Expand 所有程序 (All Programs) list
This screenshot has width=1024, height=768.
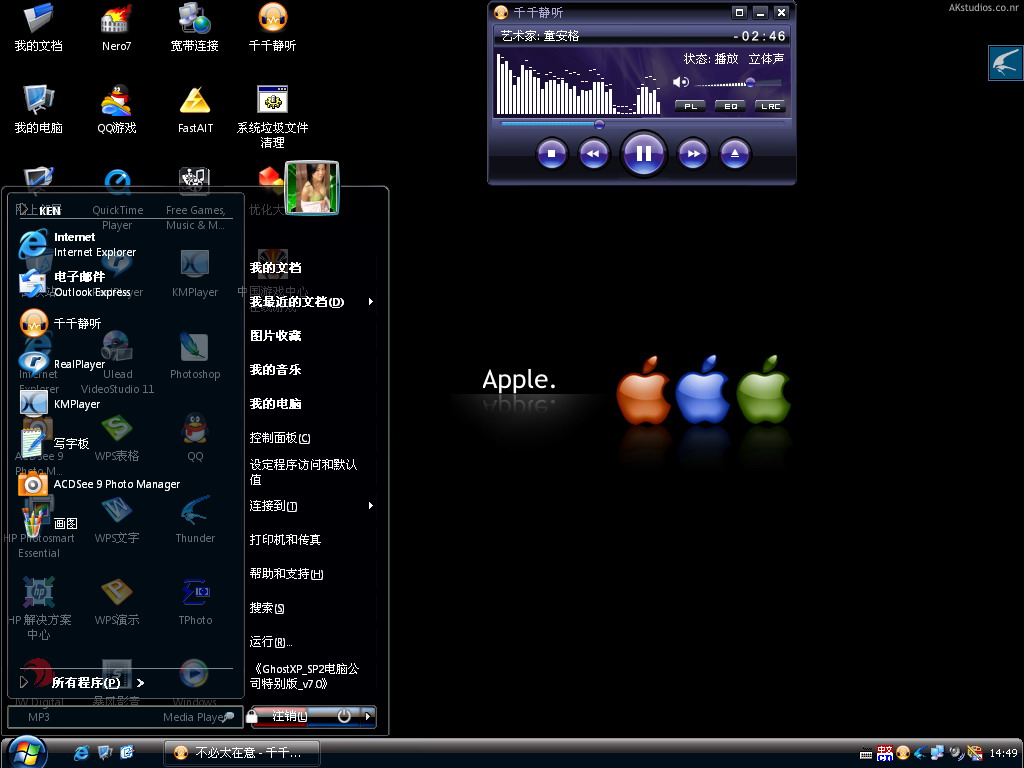pos(86,683)
